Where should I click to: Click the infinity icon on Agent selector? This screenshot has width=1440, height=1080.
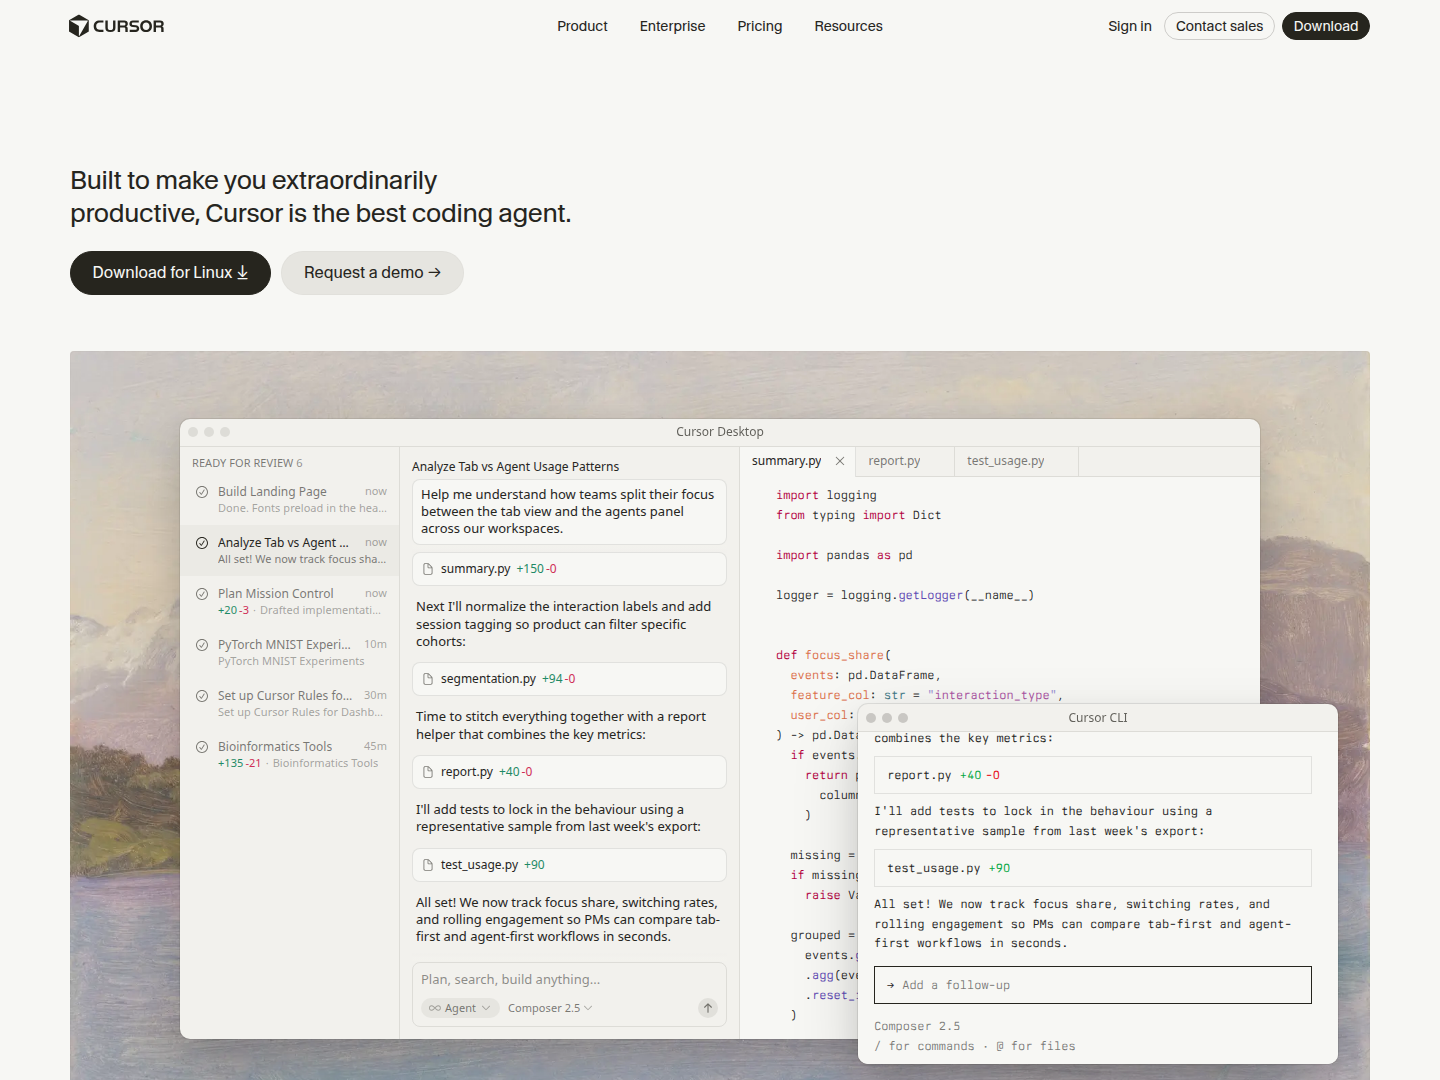coord(435,1008)
